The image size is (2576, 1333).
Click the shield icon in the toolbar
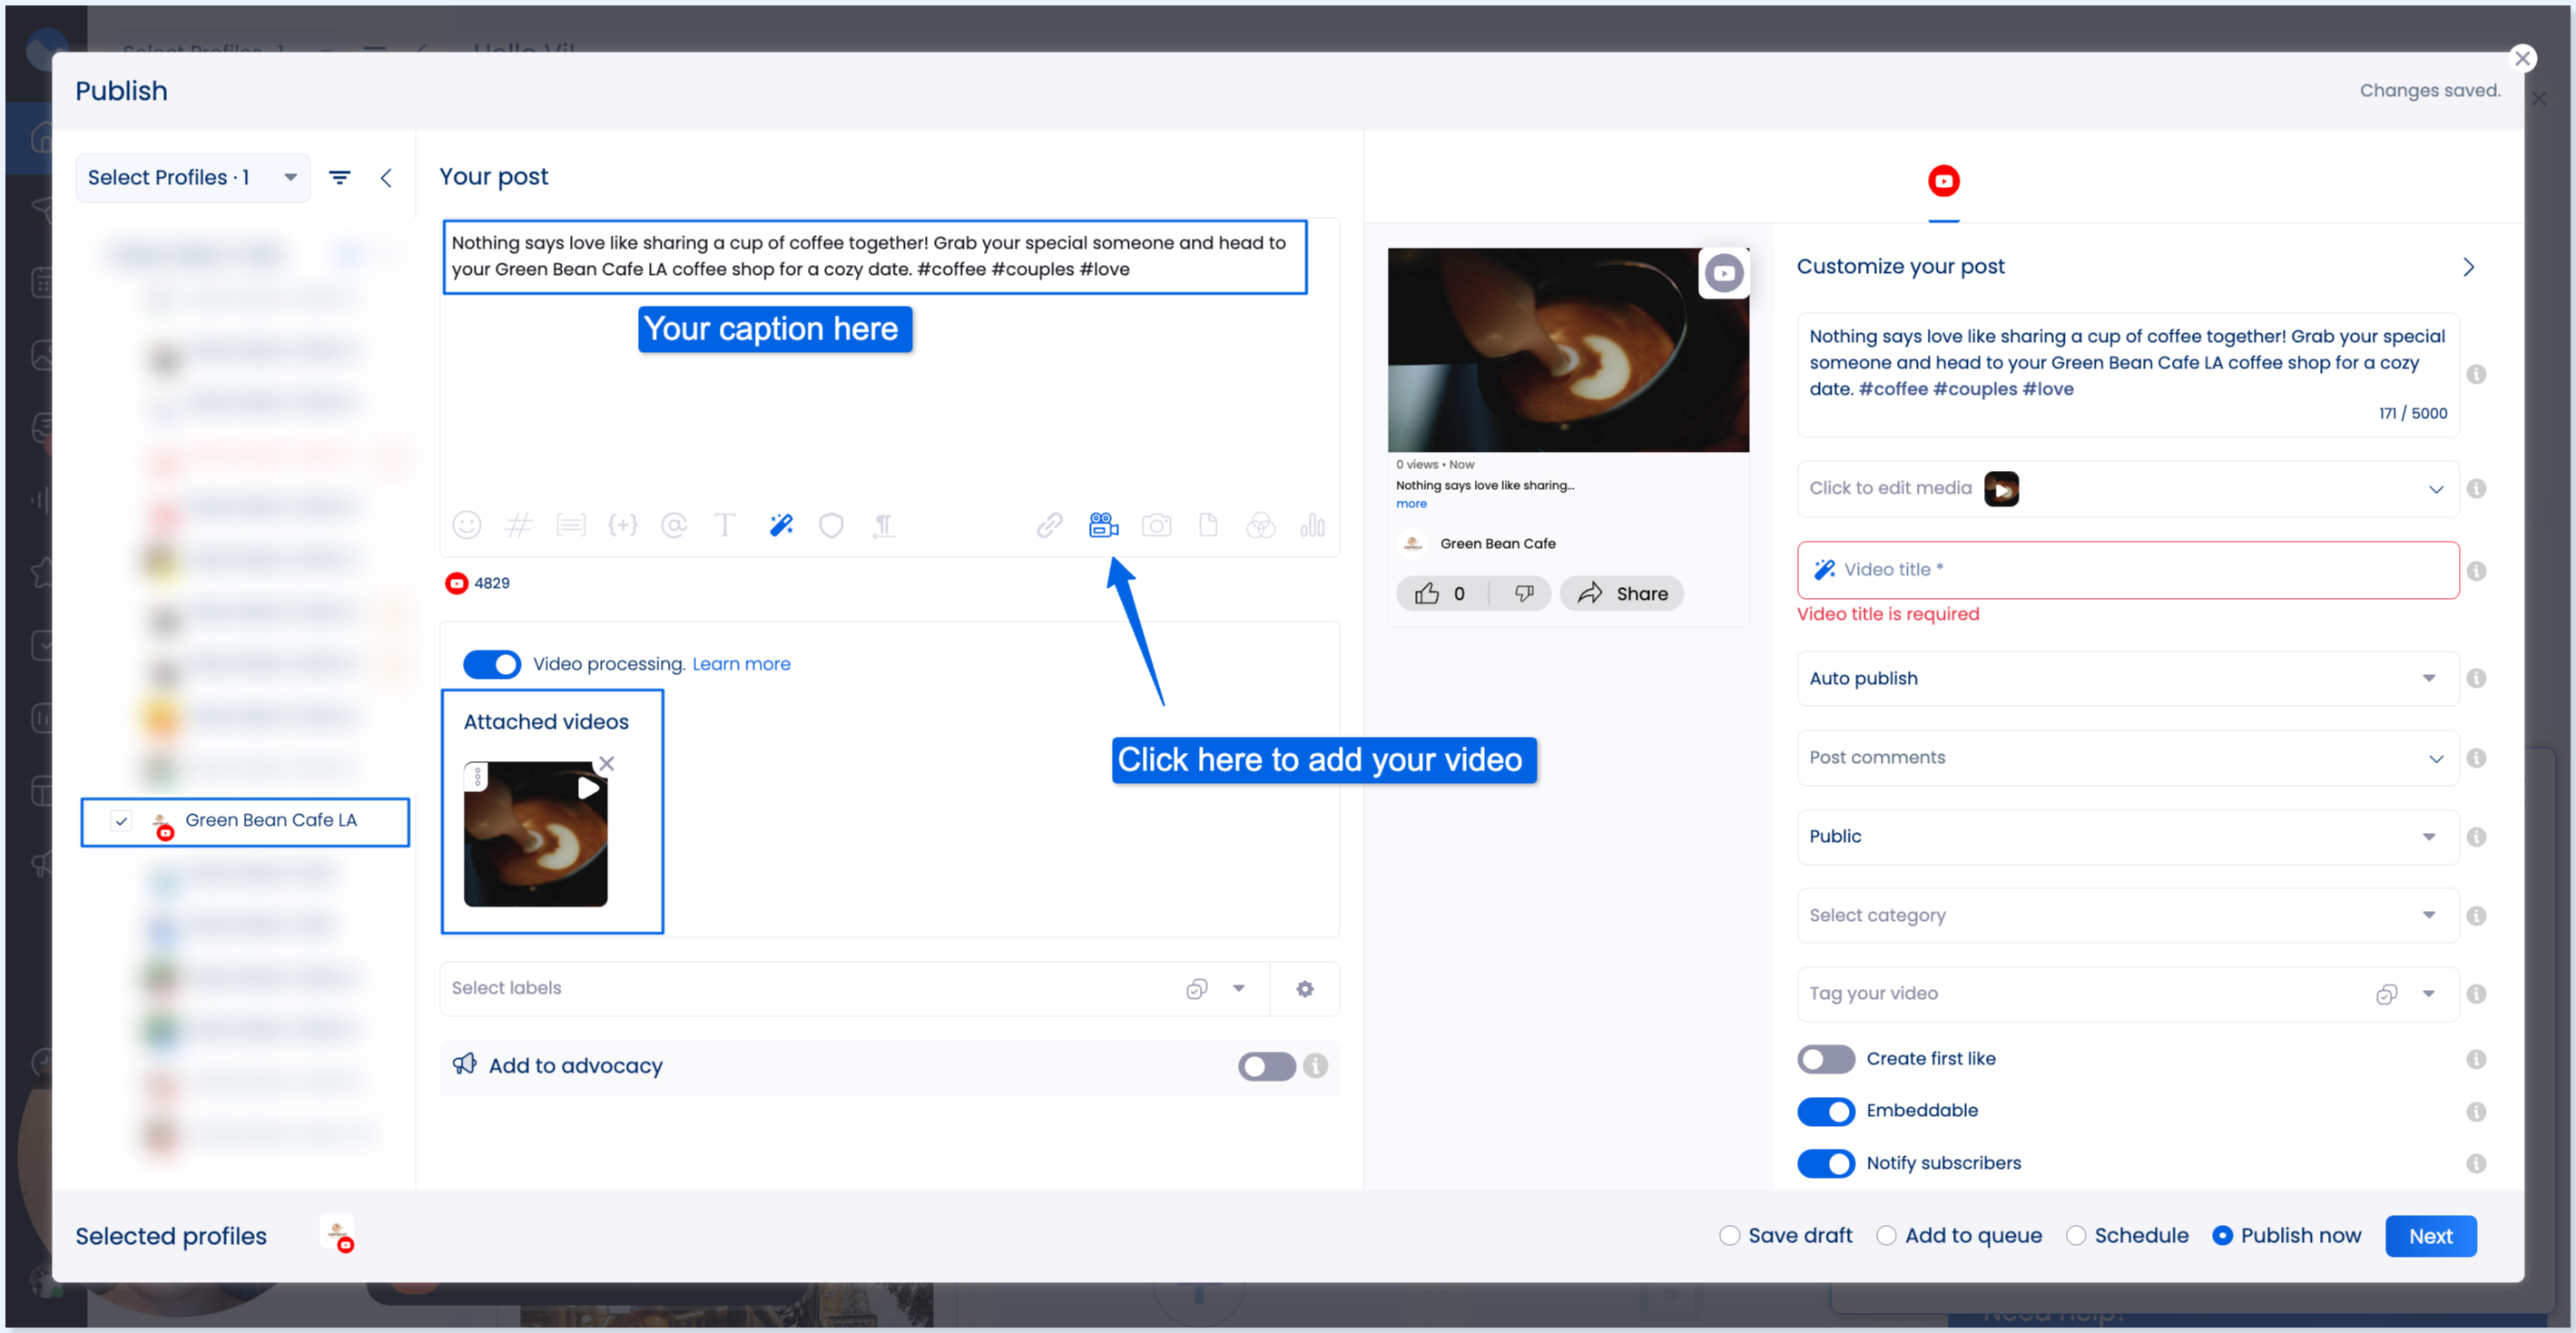(831, 525)
